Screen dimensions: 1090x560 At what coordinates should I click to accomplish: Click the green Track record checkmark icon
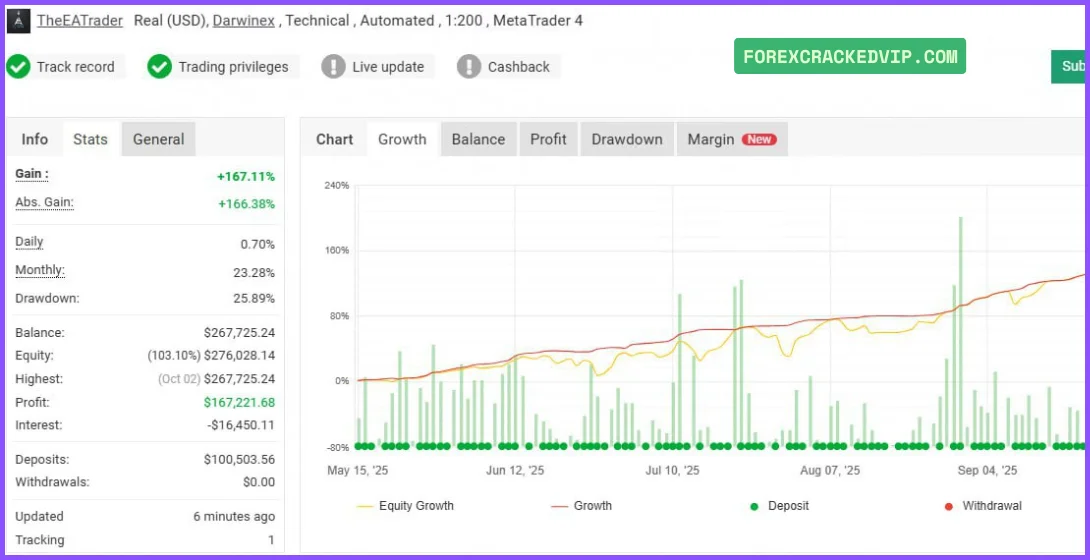pos(18,67)
